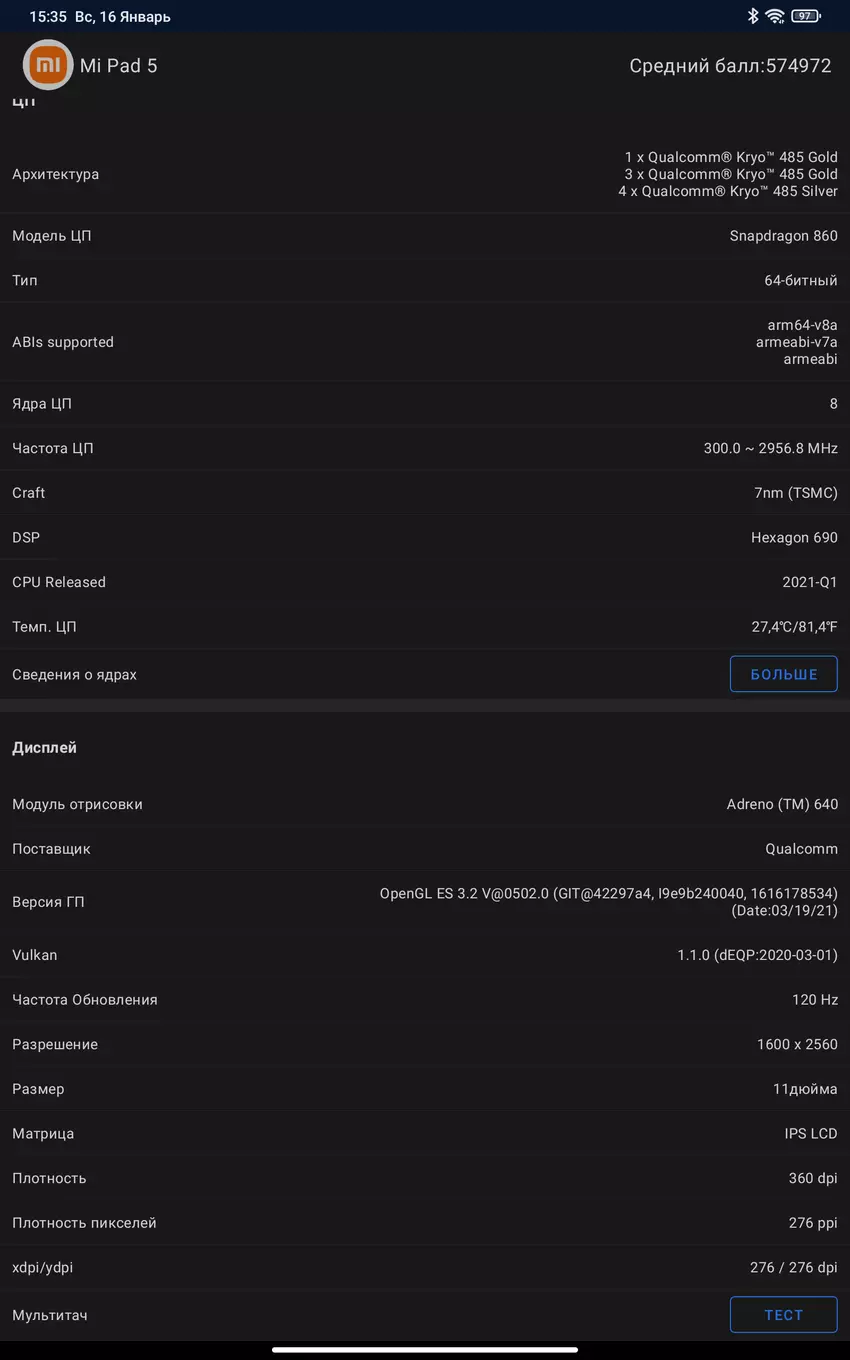Tap the Разрешение 1600 x 2560 row
The image size is (850, 1360).
click(425, 1044)
